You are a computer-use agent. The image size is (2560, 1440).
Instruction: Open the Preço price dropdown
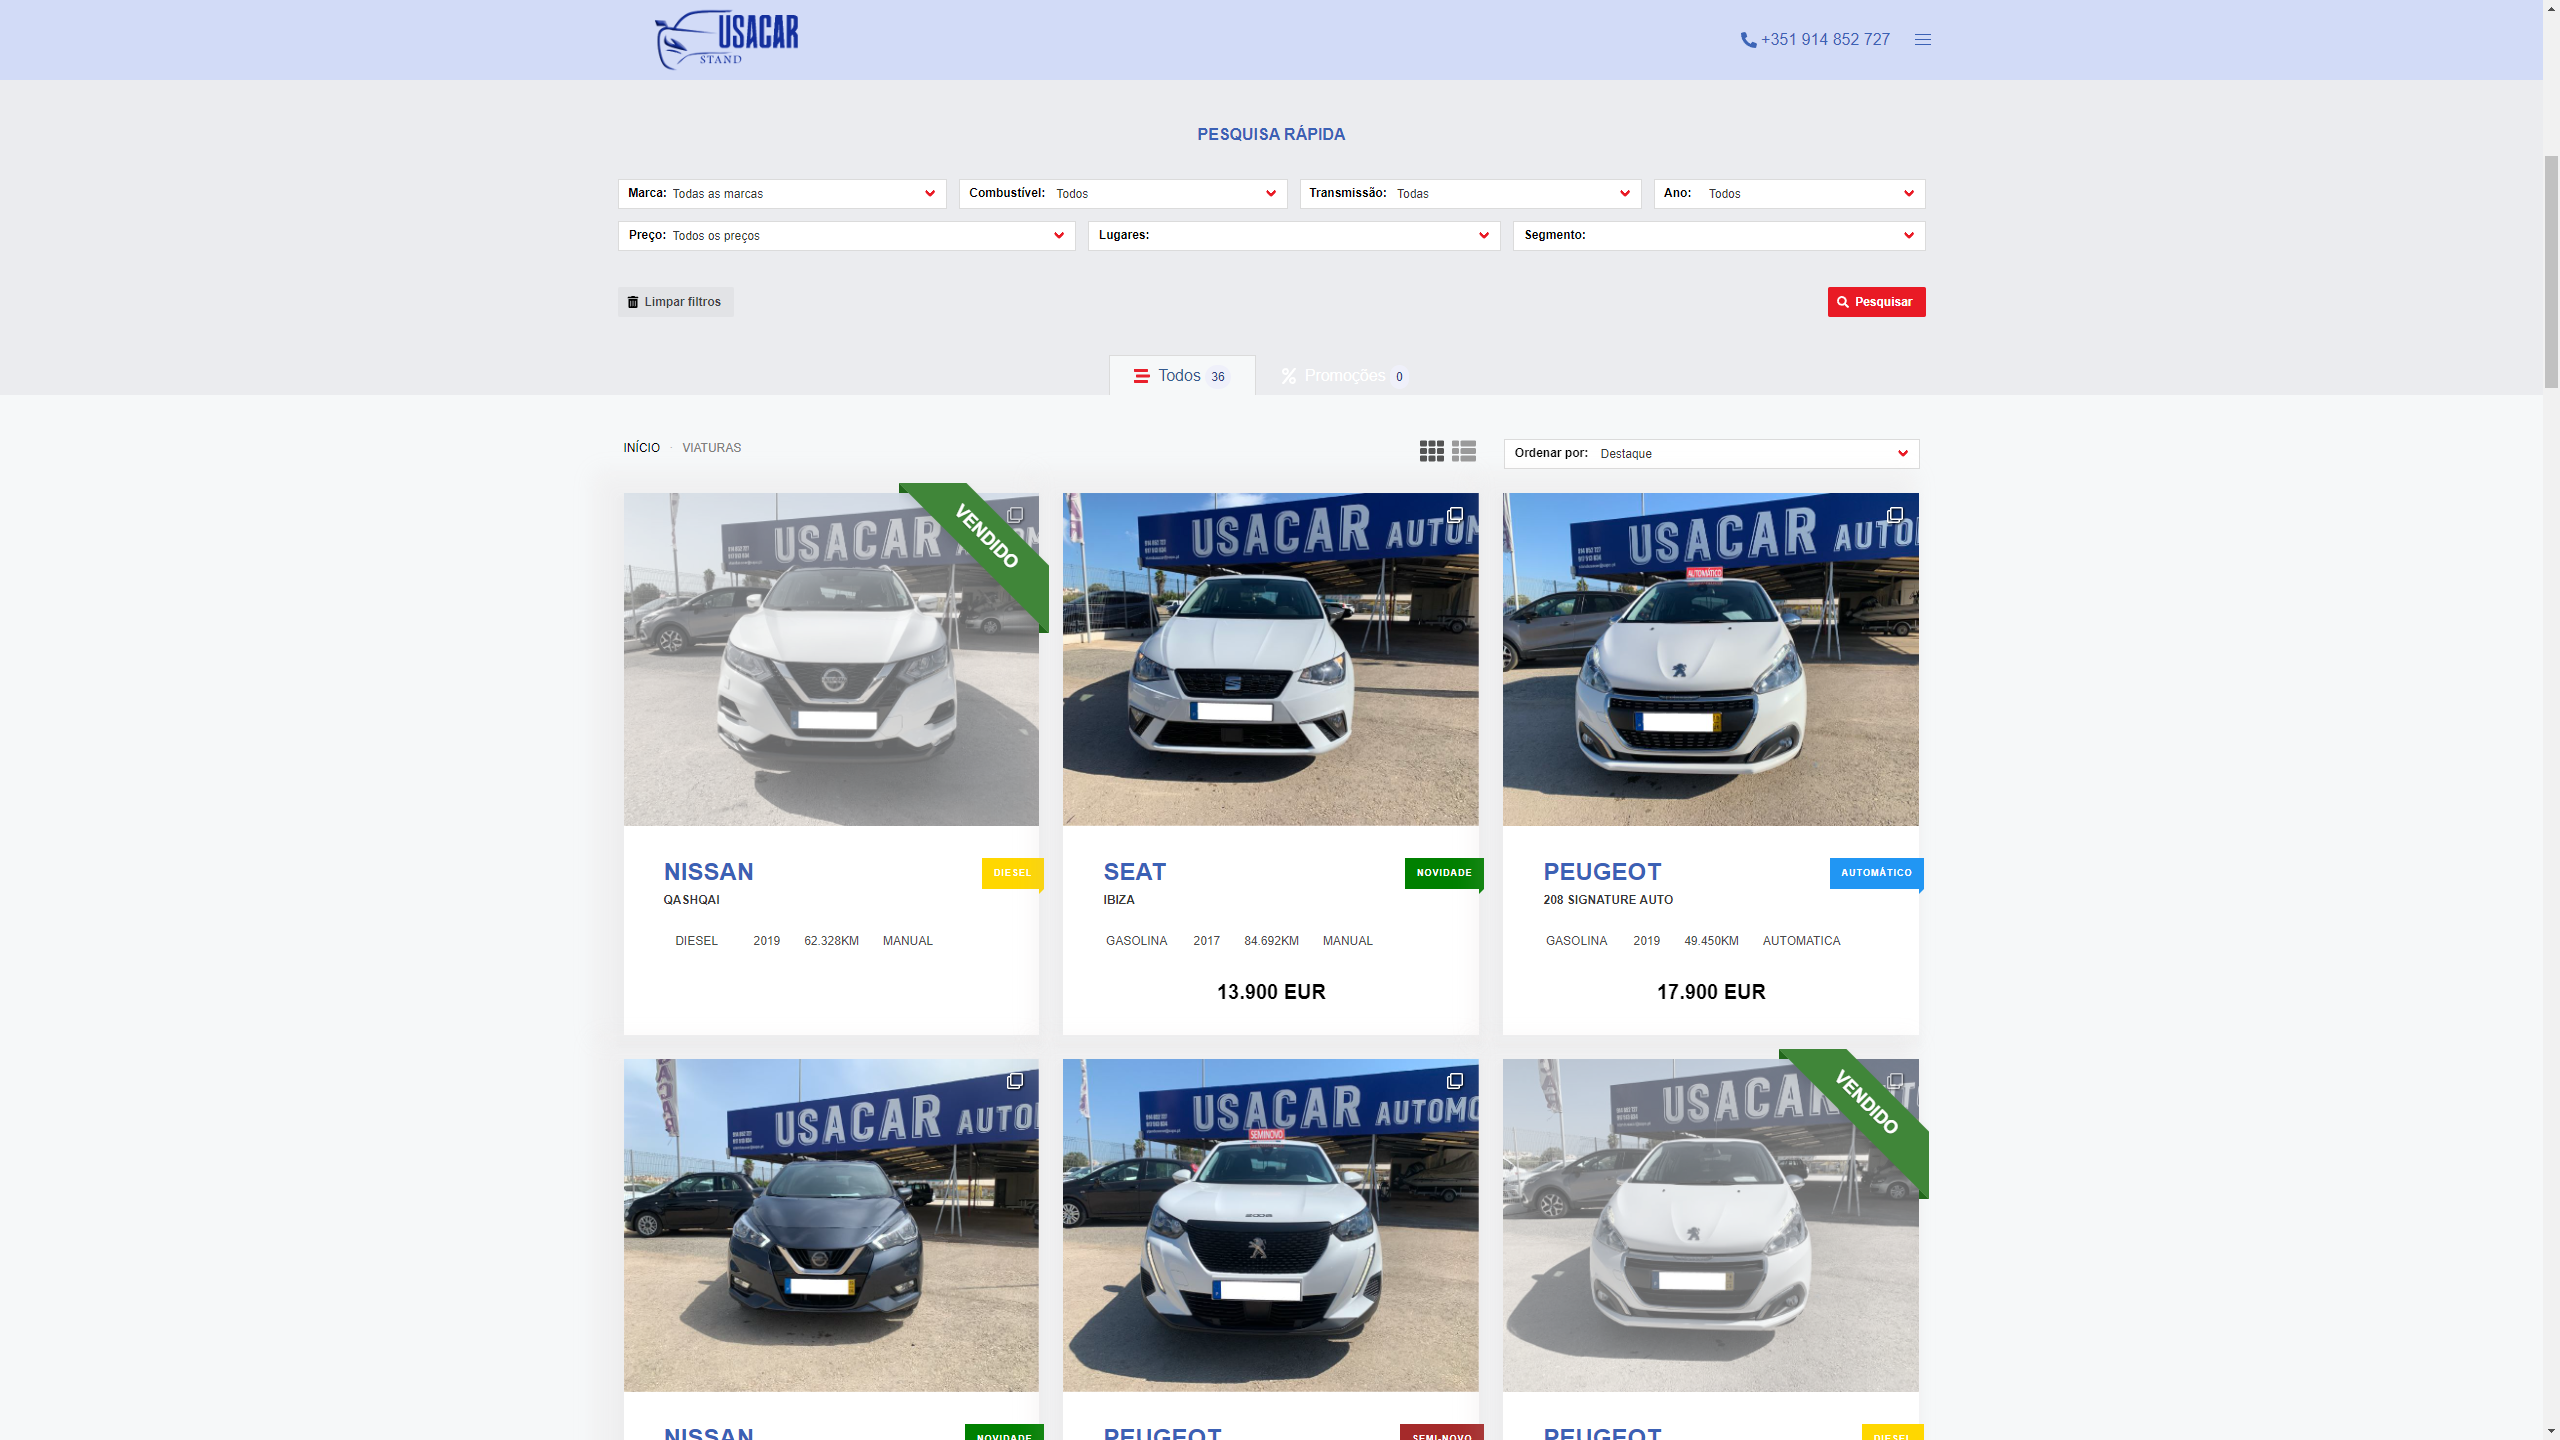(x=846, y=235)
